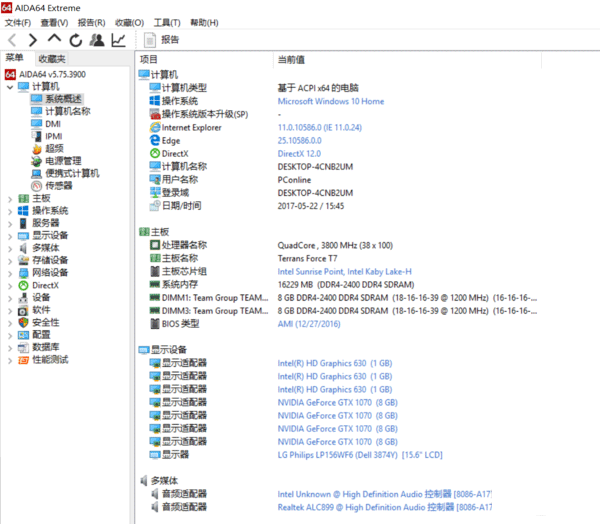
Task: Expand the 显示设备 tree node
Action: (10, 236)
